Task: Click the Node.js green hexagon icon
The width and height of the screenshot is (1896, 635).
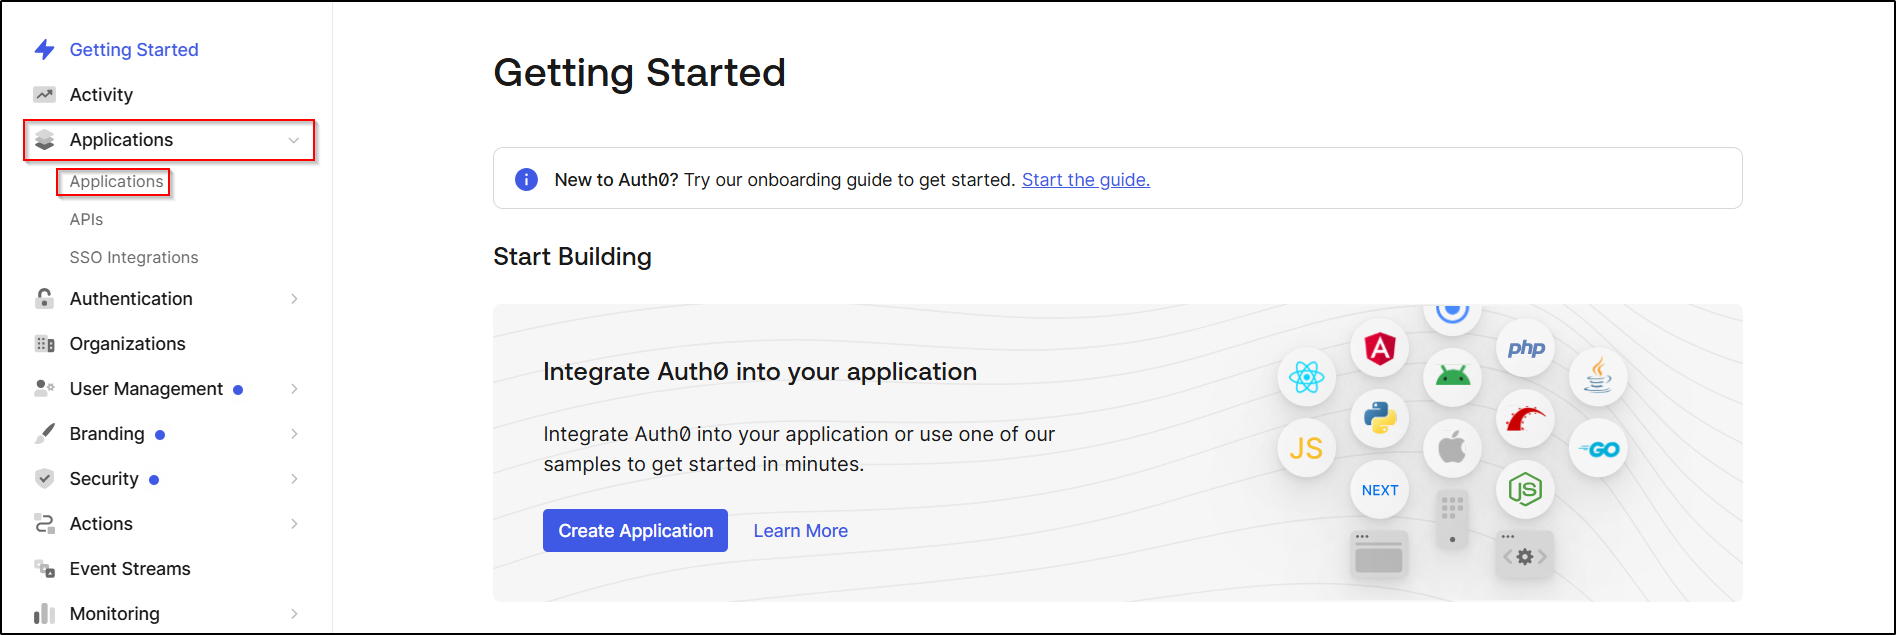Action: [1526, 490]
